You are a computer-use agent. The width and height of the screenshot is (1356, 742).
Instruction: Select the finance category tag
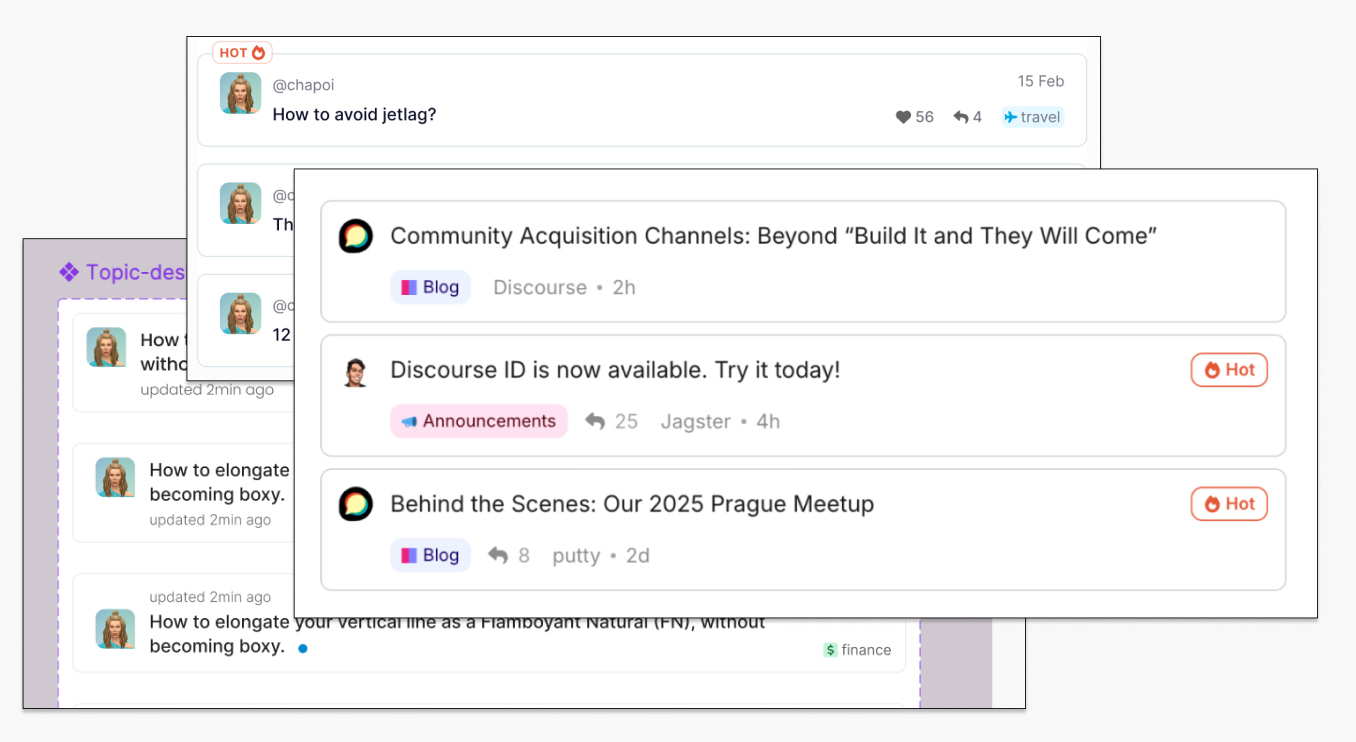click(x=857, y=650)
